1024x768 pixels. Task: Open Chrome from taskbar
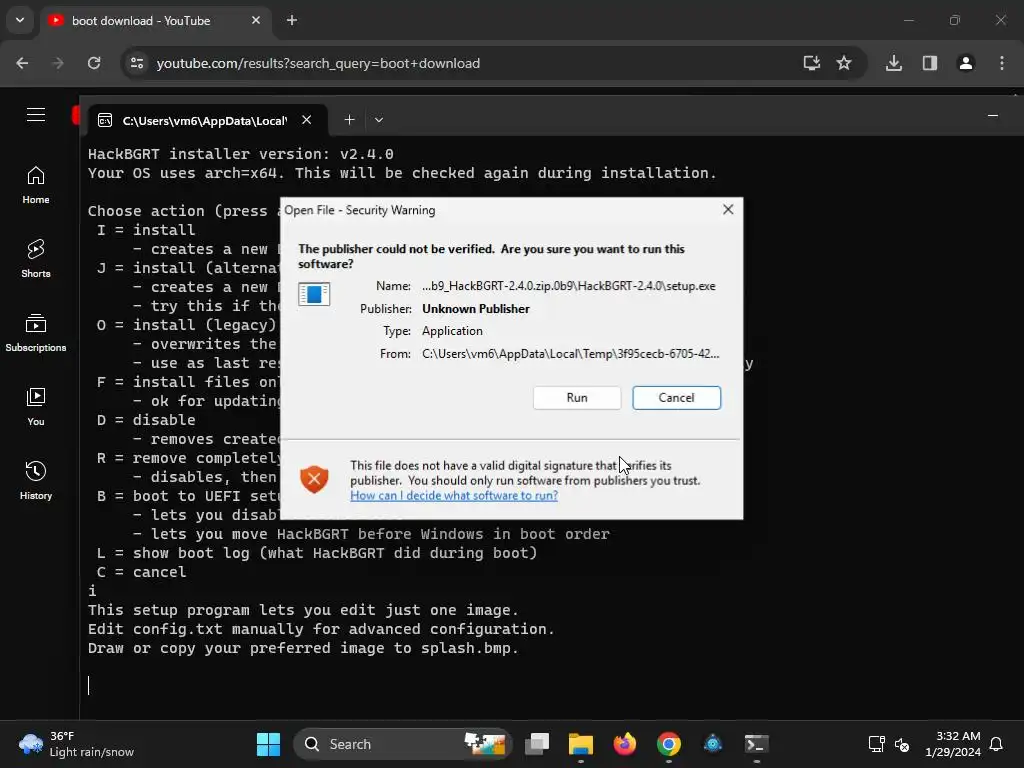pos(669,744)
